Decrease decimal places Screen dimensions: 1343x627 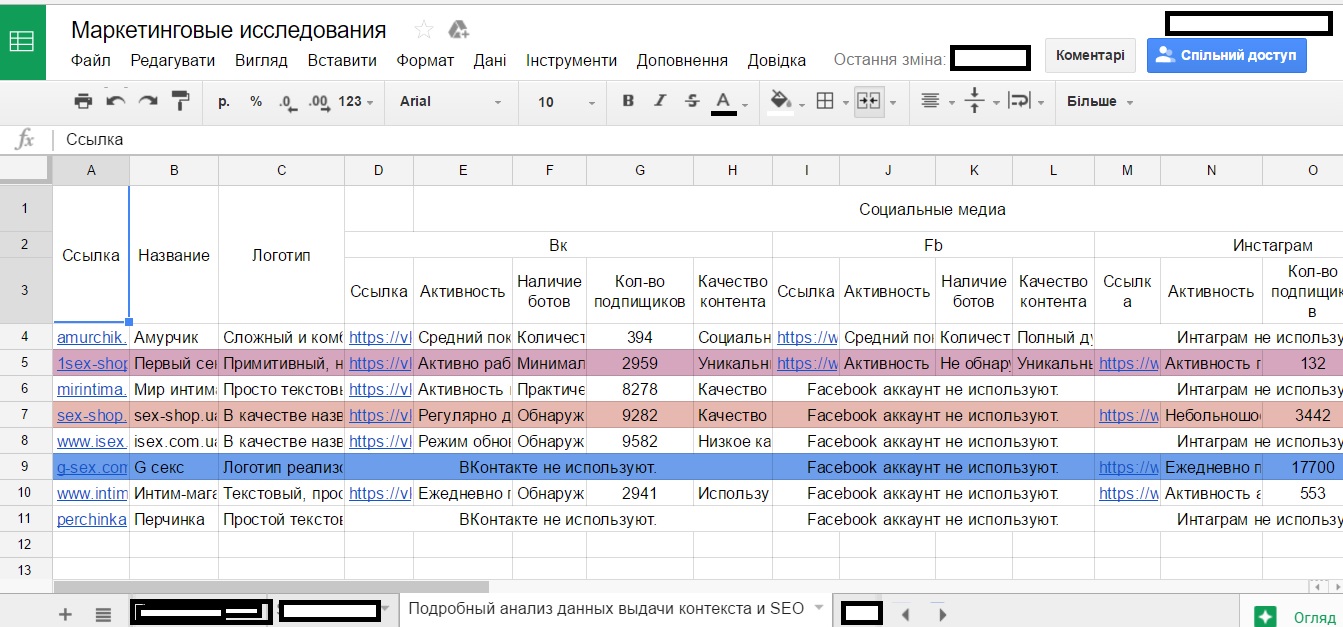pyautogui.click(x=288, y=102)
